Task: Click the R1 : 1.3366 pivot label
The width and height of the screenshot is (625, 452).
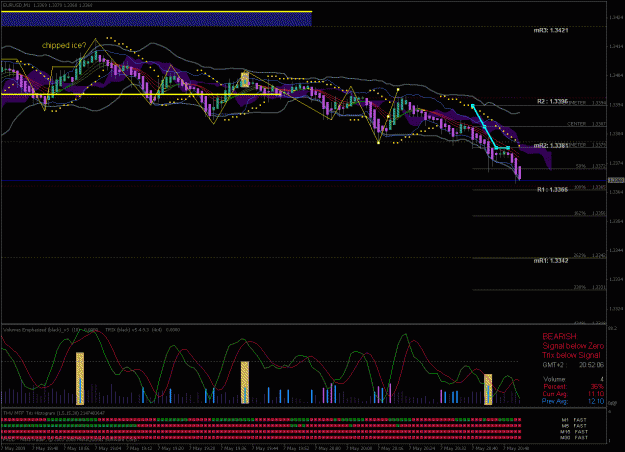Action: [552, 189]
